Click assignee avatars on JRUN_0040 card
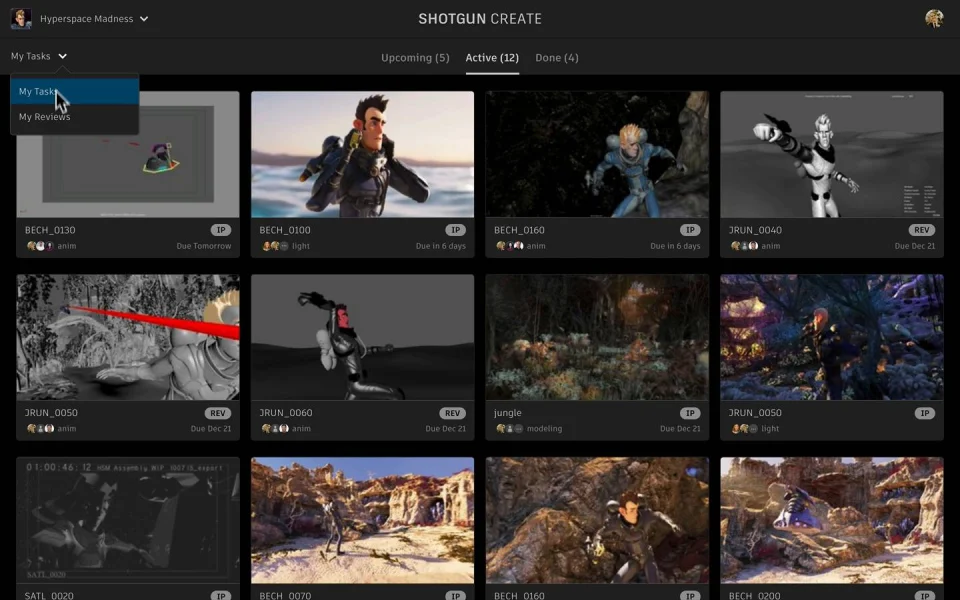 744,246
